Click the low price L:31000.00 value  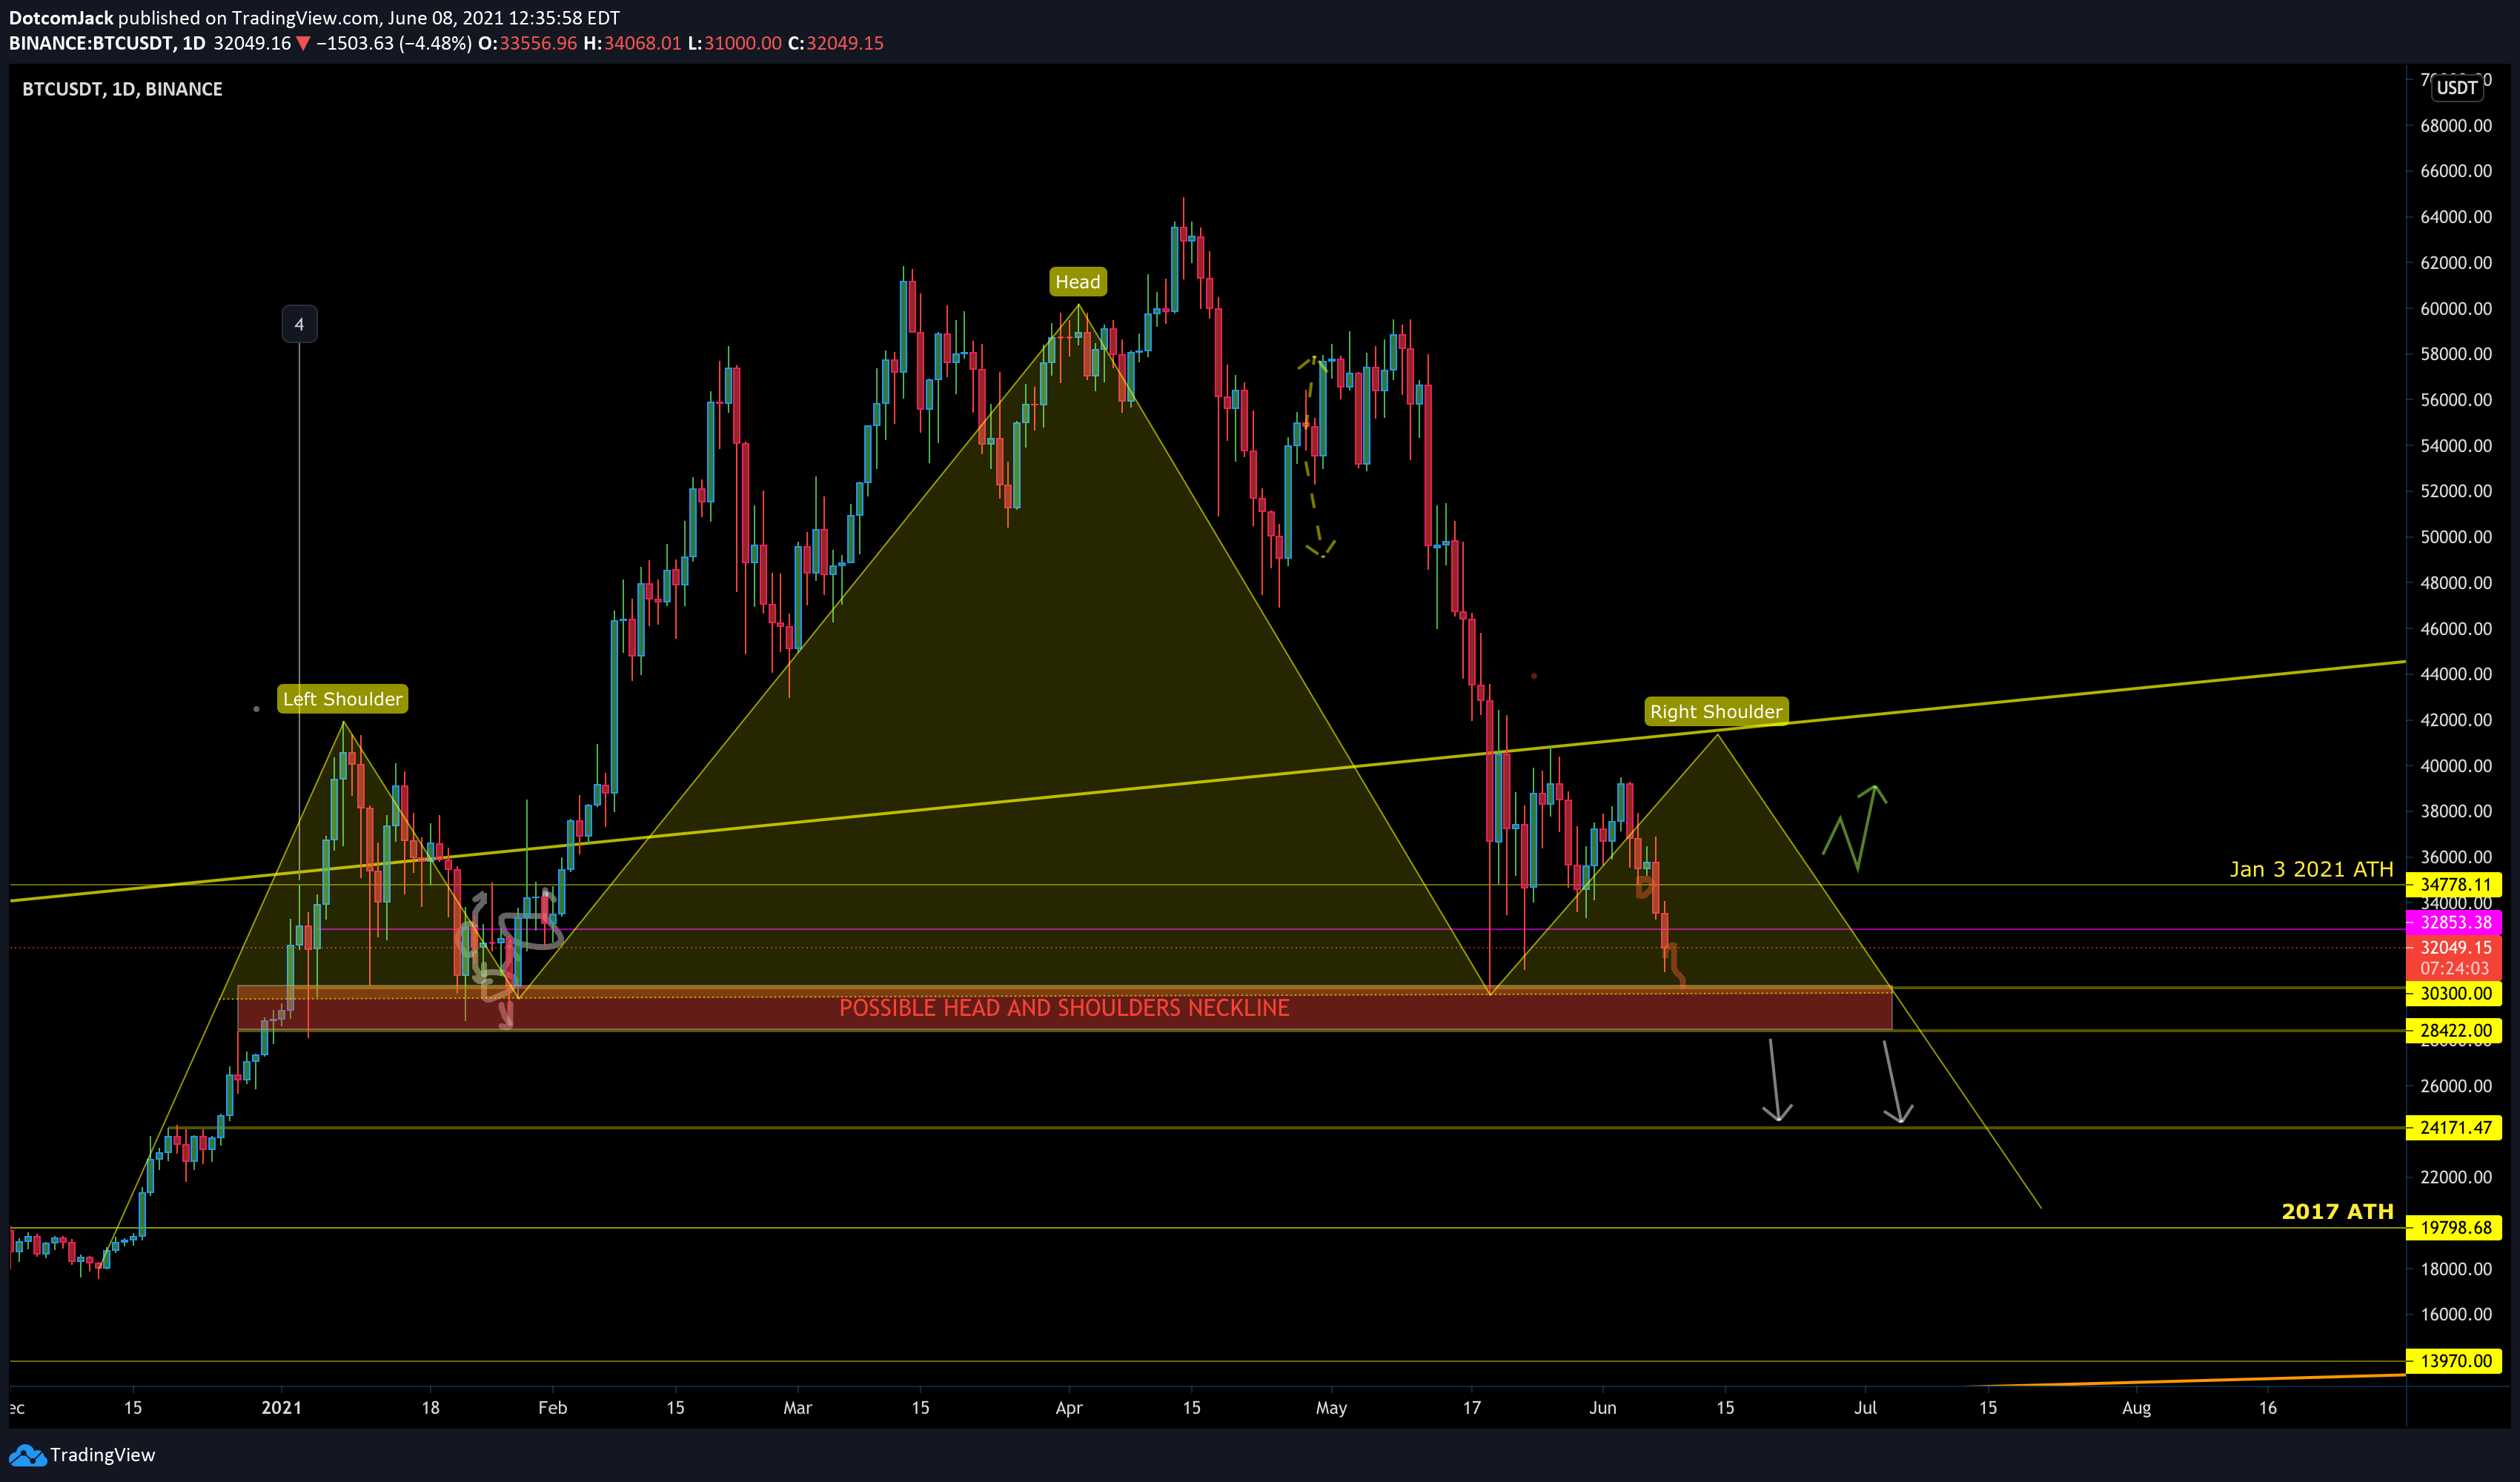tap(734, 43)
